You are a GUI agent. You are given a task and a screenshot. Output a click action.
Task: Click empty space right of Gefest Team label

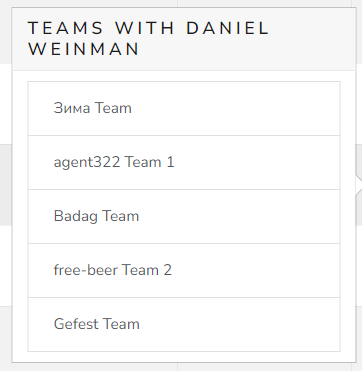pos(239,324)
